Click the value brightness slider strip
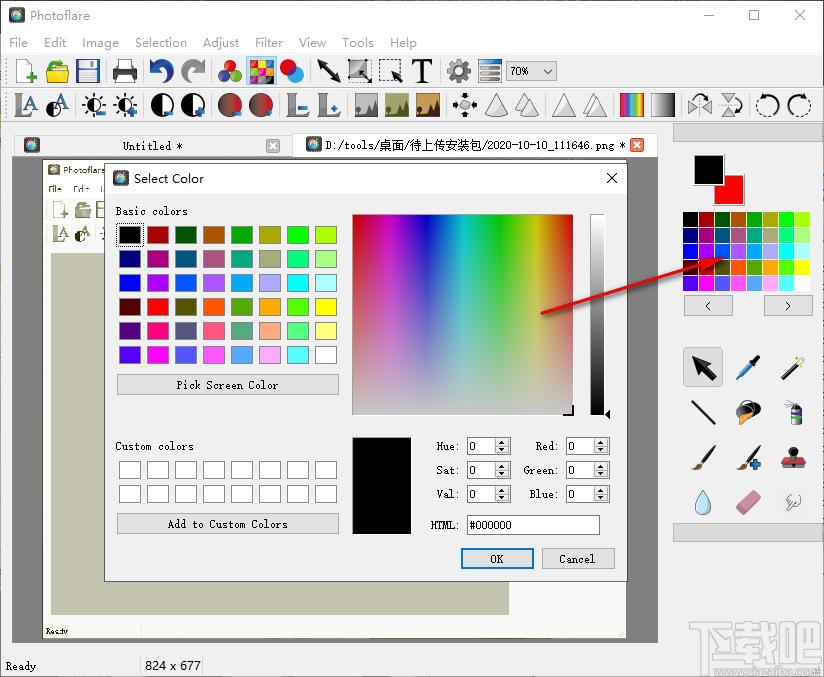The height and width of the screenshot is (677, 824). tap(597, 314)
